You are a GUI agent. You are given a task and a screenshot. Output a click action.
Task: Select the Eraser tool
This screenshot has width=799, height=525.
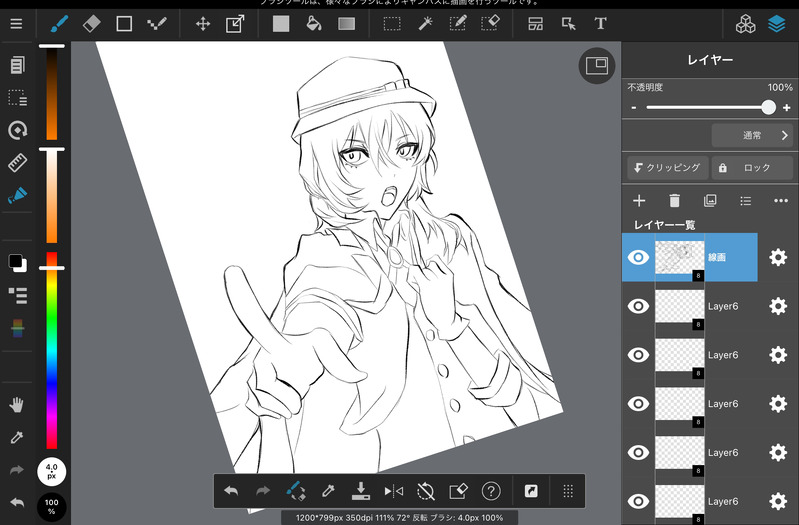click(x=92, y=23)
